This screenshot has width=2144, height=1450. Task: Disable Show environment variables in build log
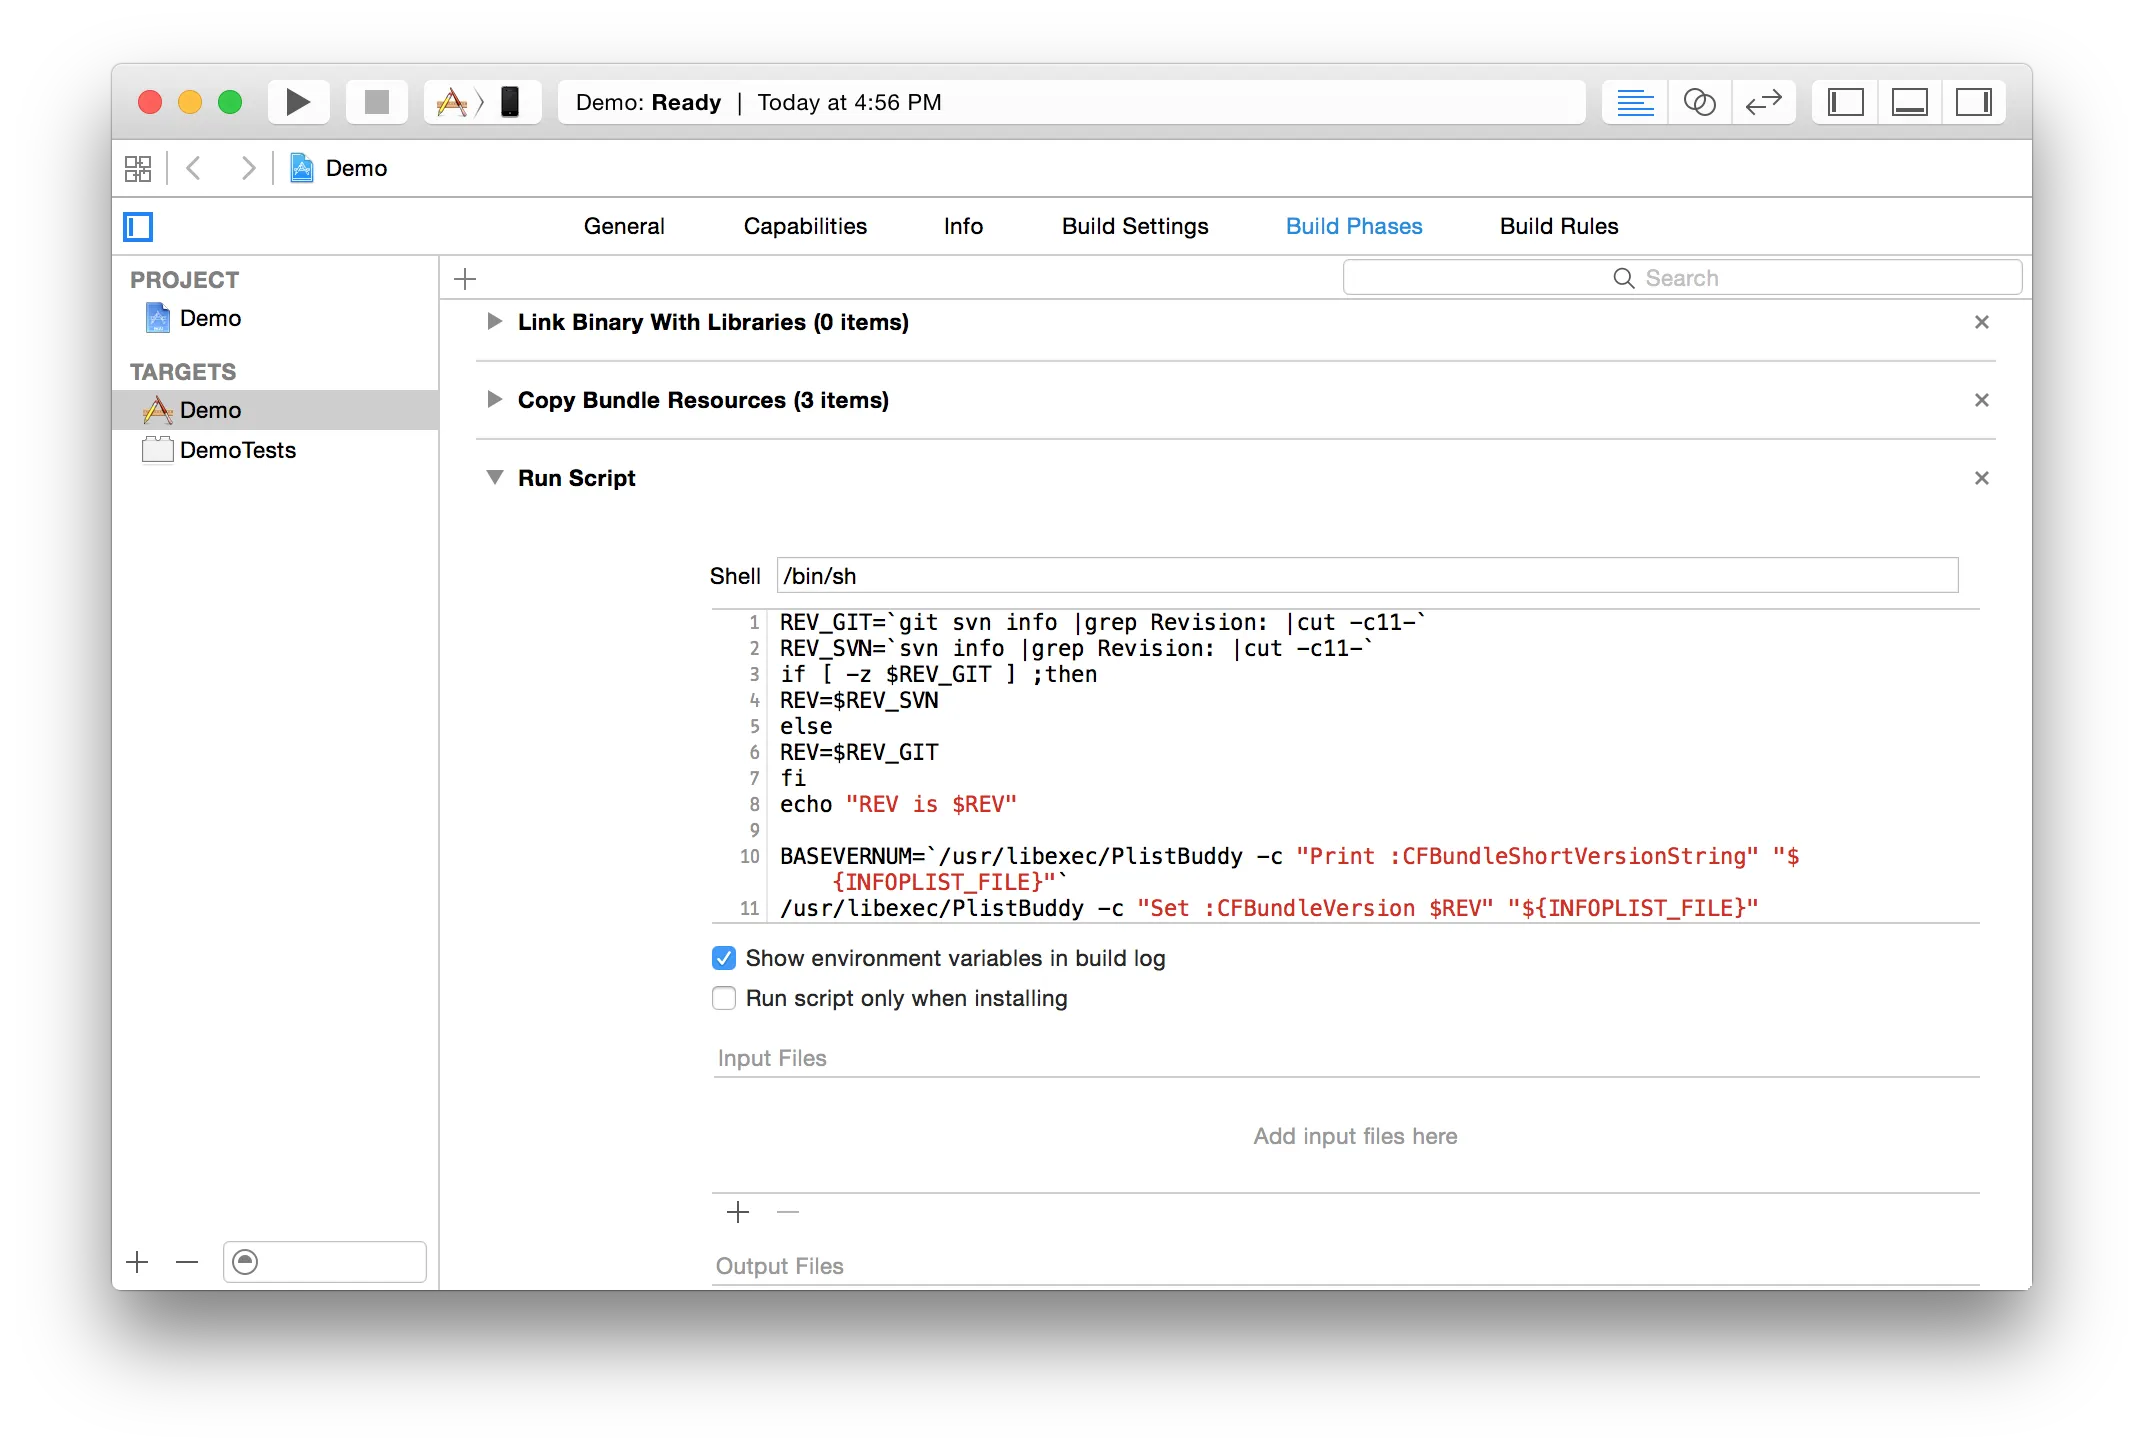pos(724,958)
